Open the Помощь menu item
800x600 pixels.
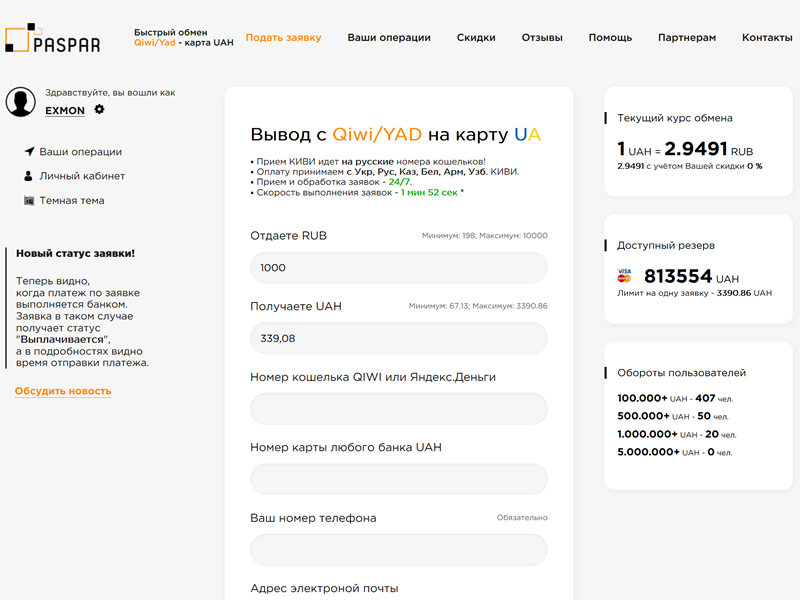tap(610, 37)
